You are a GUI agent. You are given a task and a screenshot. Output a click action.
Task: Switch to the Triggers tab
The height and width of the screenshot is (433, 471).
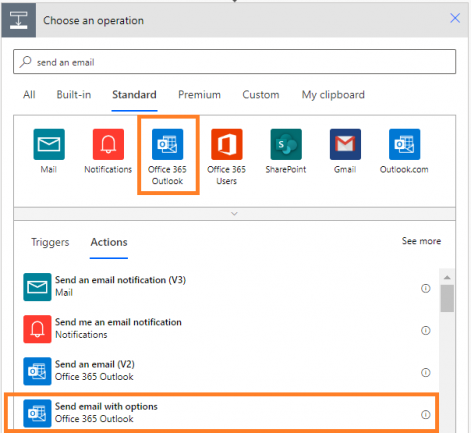(x=50, y=242)
